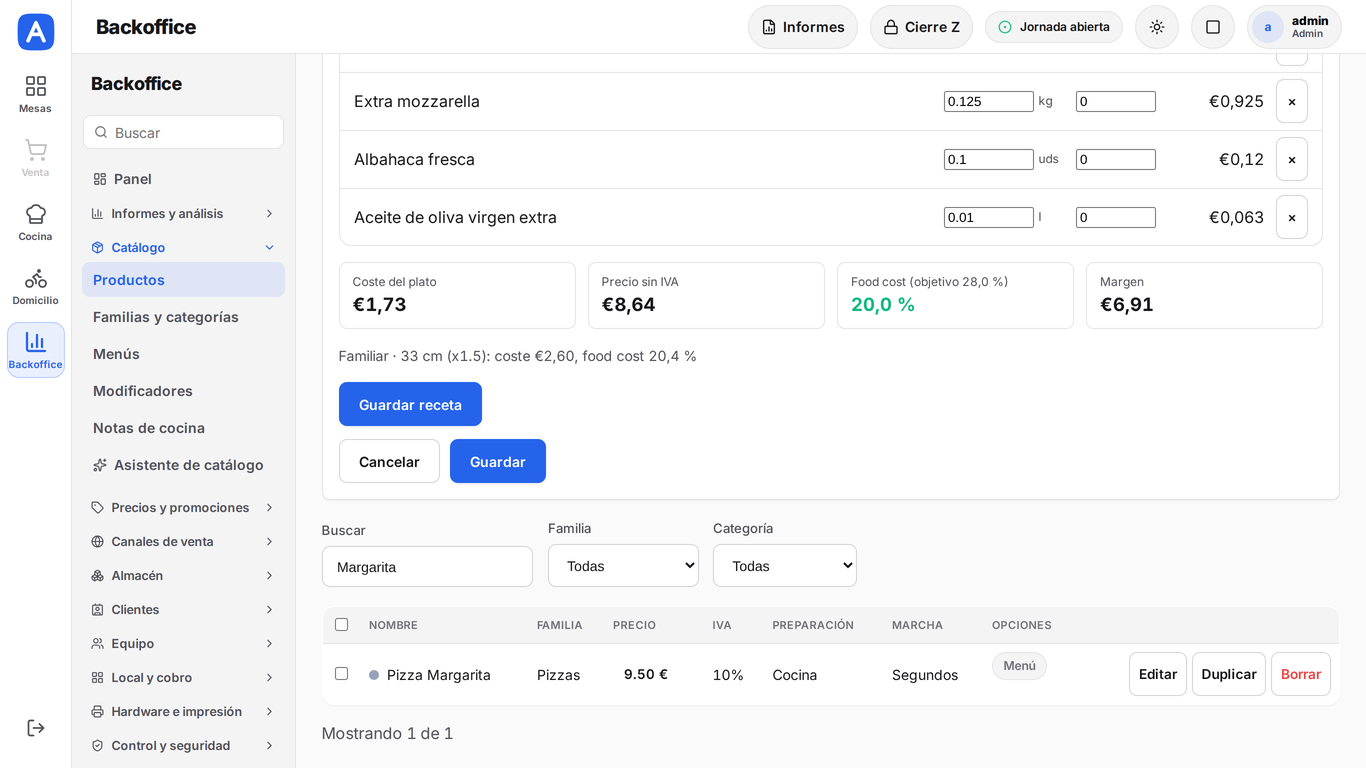Open the Familia dropdown filter
Screen dimensions: 1366x768
[x=623, y=566]
